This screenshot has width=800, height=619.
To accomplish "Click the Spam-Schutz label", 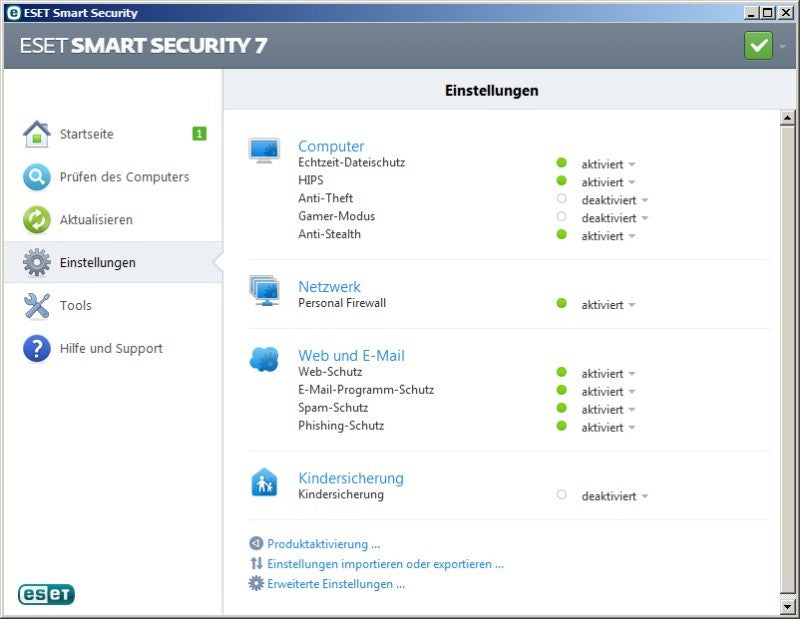I will coord(333,408).
